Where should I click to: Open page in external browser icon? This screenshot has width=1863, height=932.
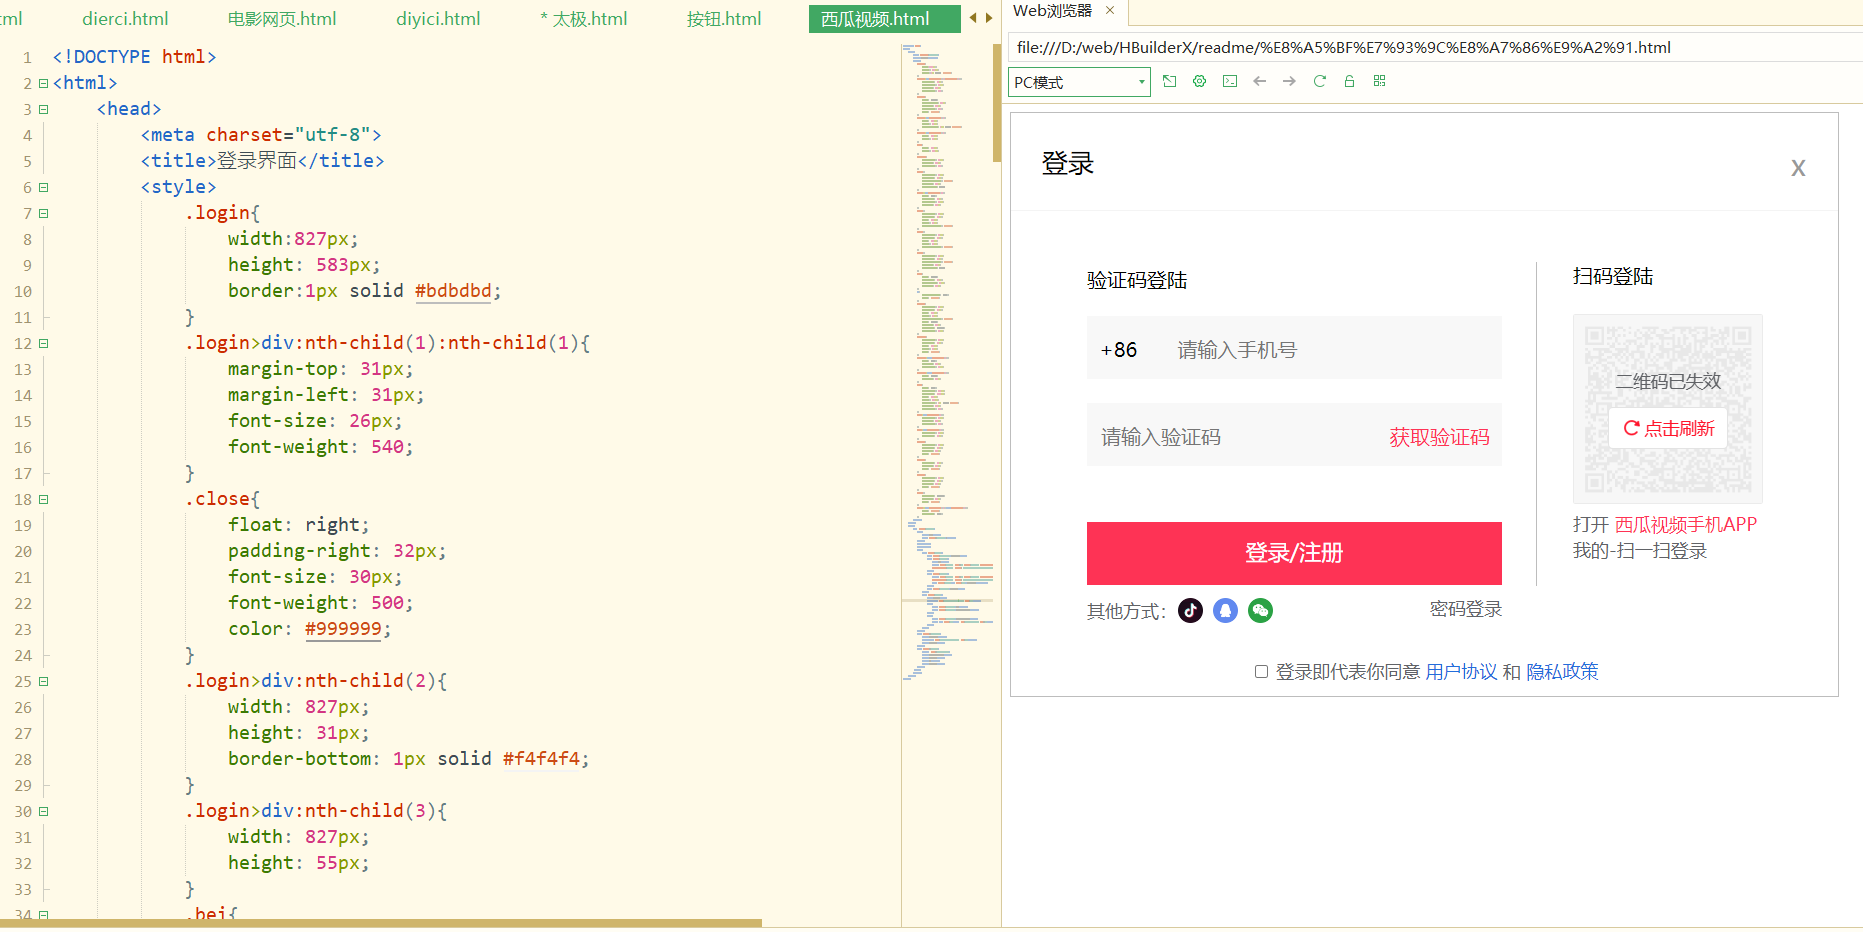click(x=1169, y=81)
